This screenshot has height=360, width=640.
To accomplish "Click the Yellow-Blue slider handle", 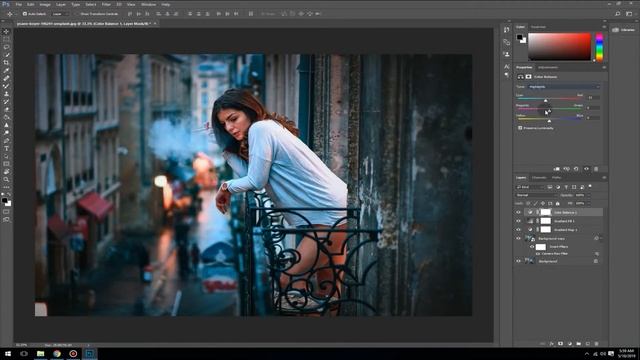I will tap(549, 121).
